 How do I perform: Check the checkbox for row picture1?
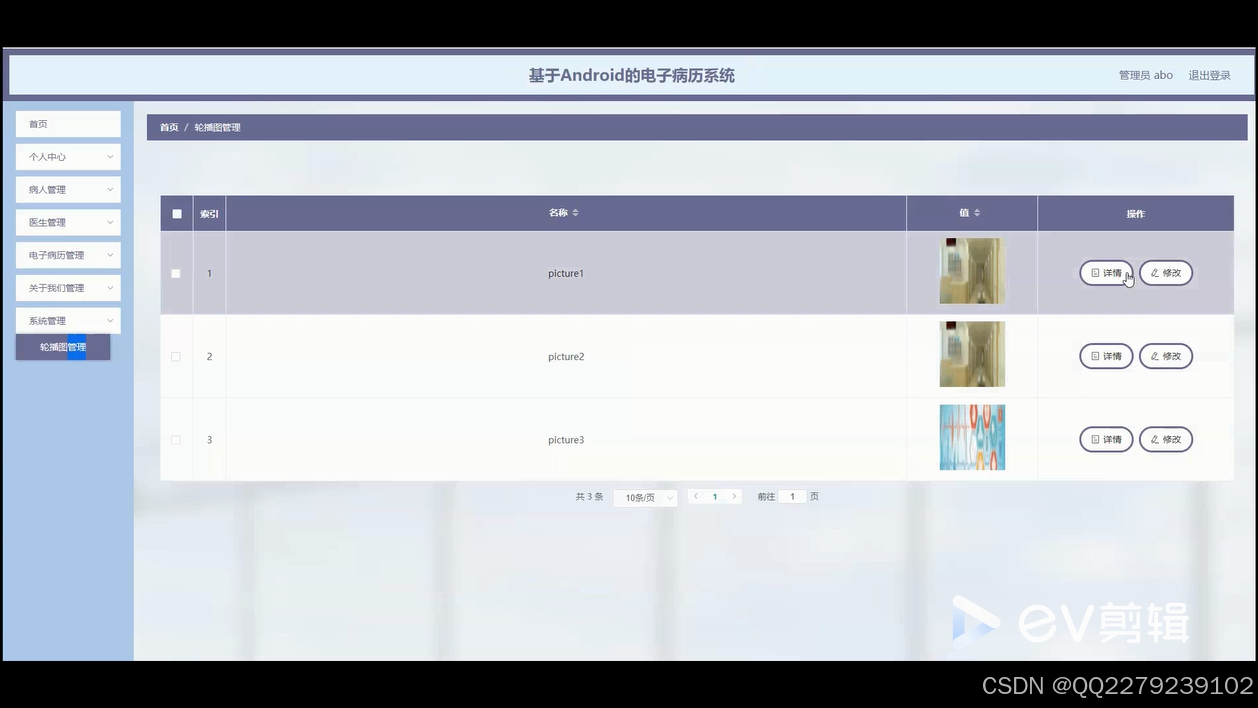[176, 272]
